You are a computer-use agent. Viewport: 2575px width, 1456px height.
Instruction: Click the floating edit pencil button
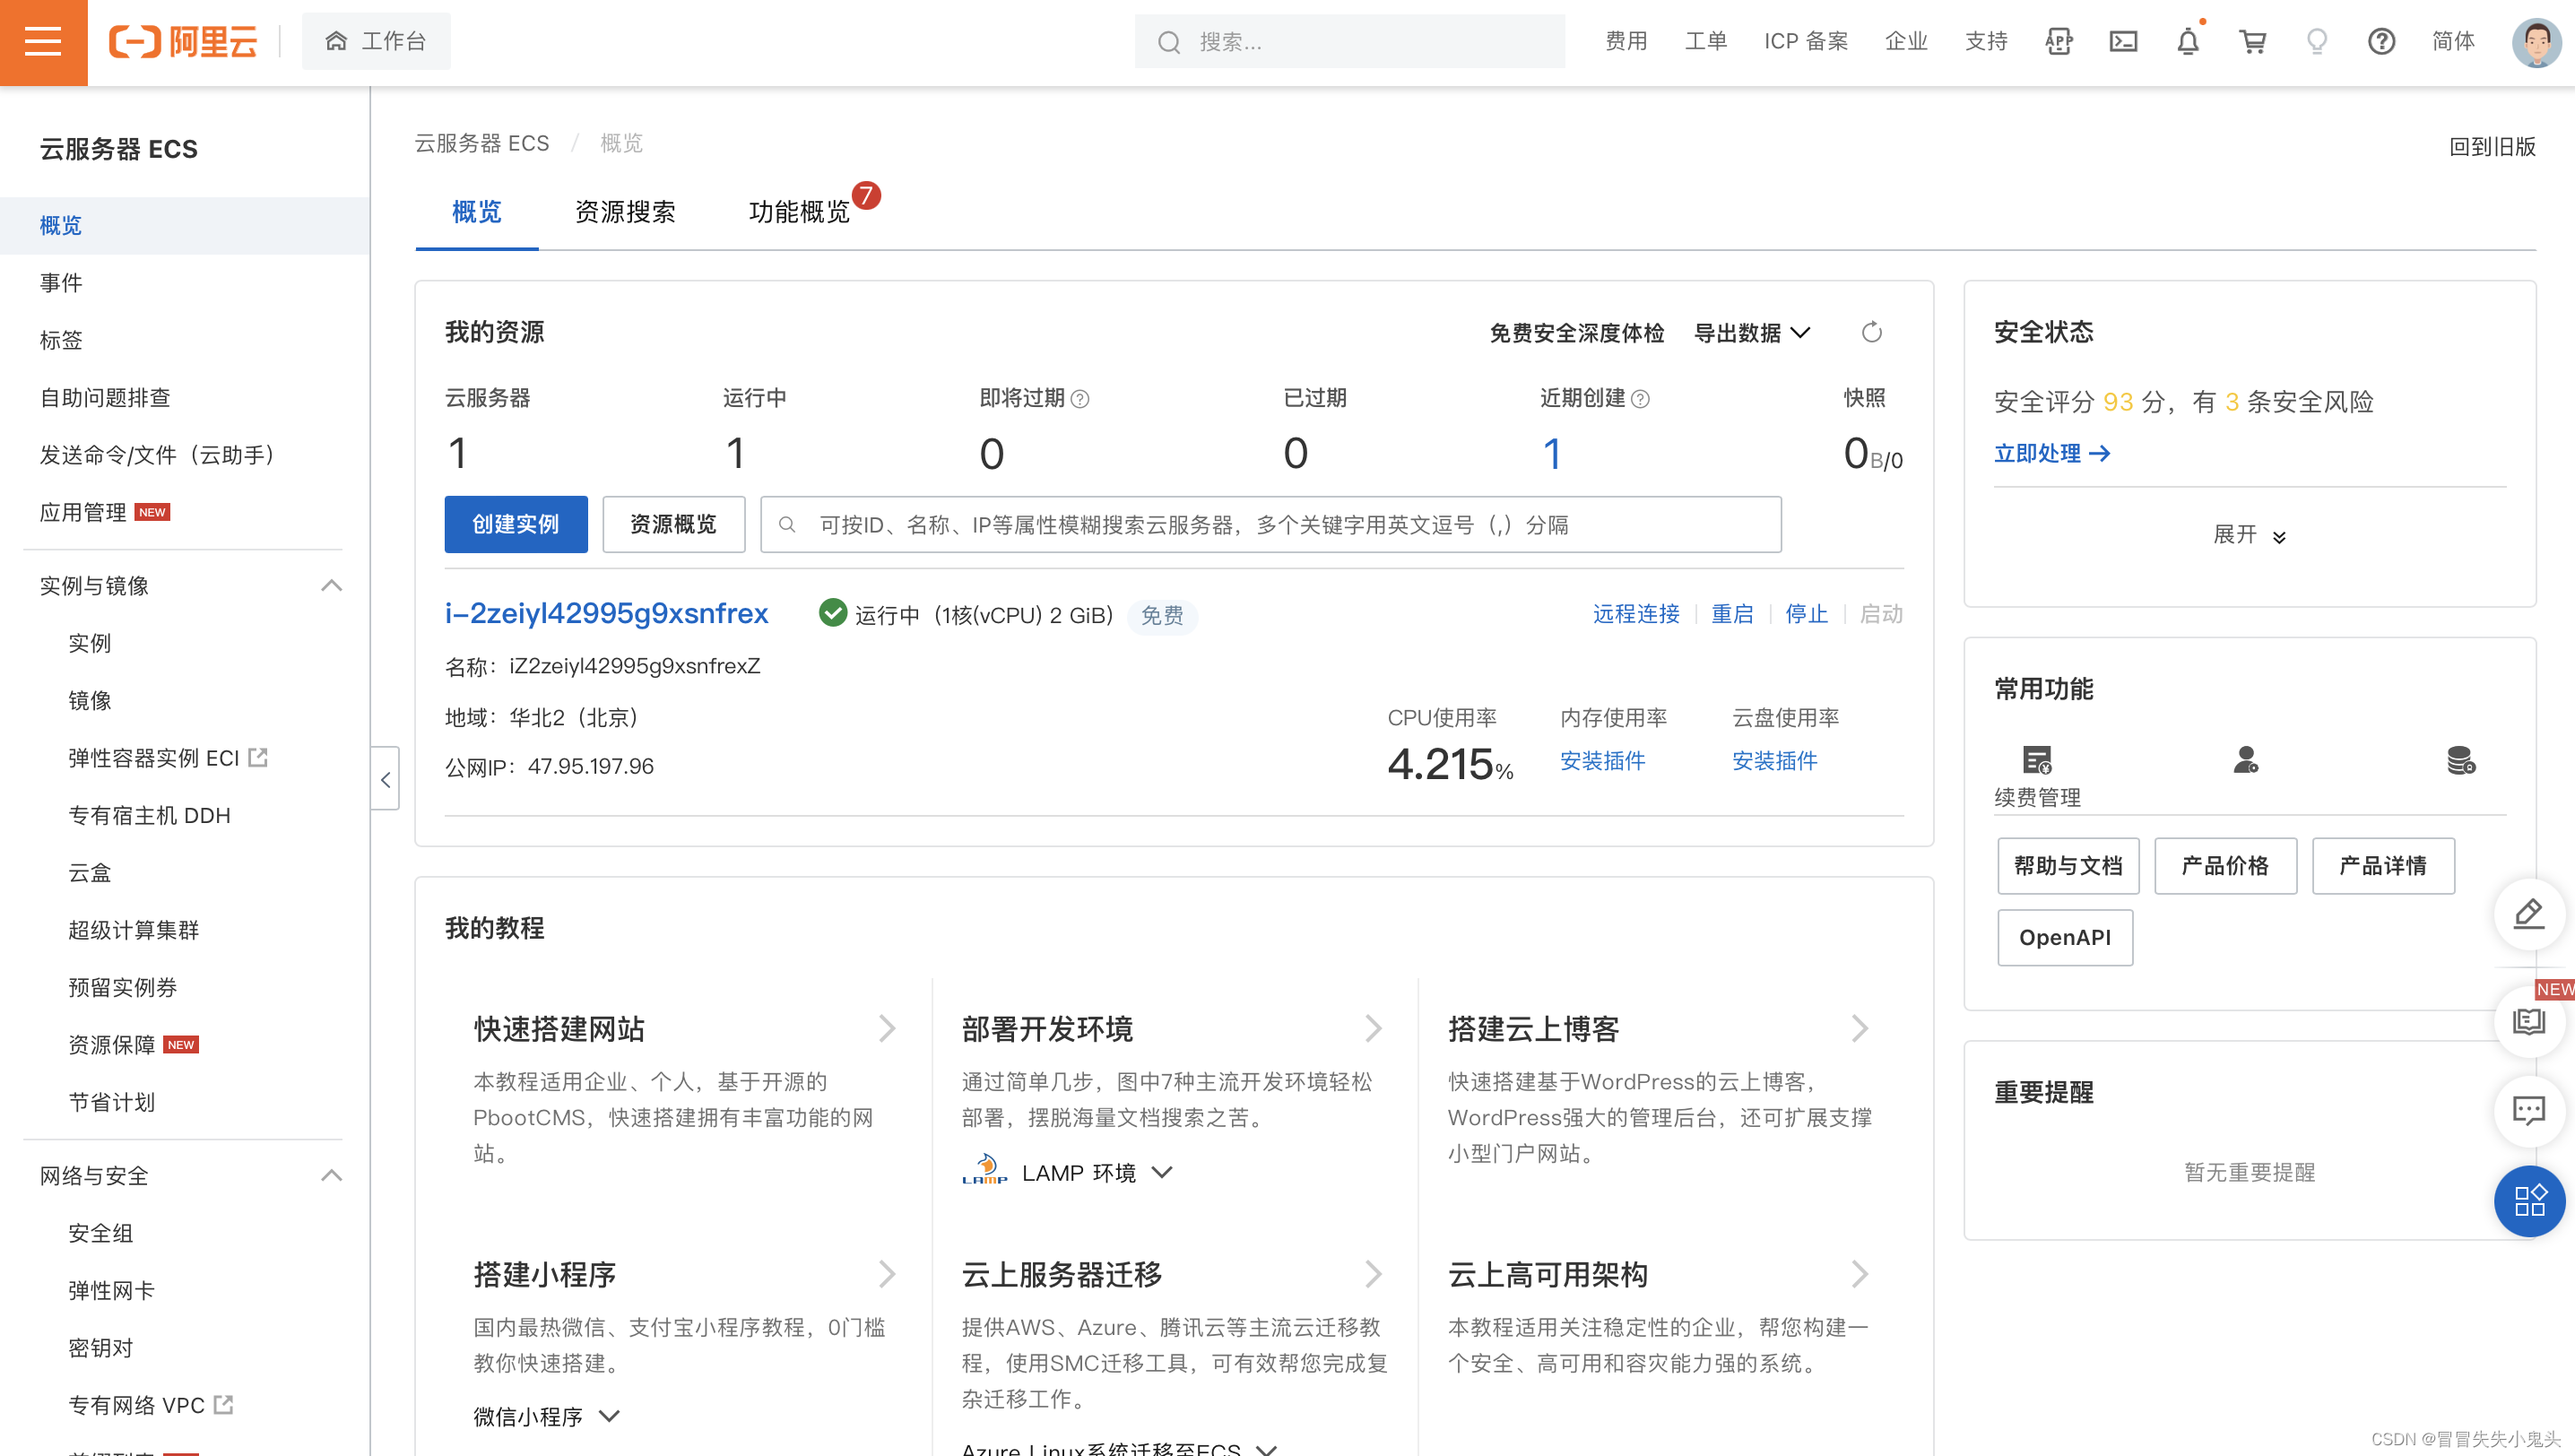pyautogui.click(x=2529, y=913)
